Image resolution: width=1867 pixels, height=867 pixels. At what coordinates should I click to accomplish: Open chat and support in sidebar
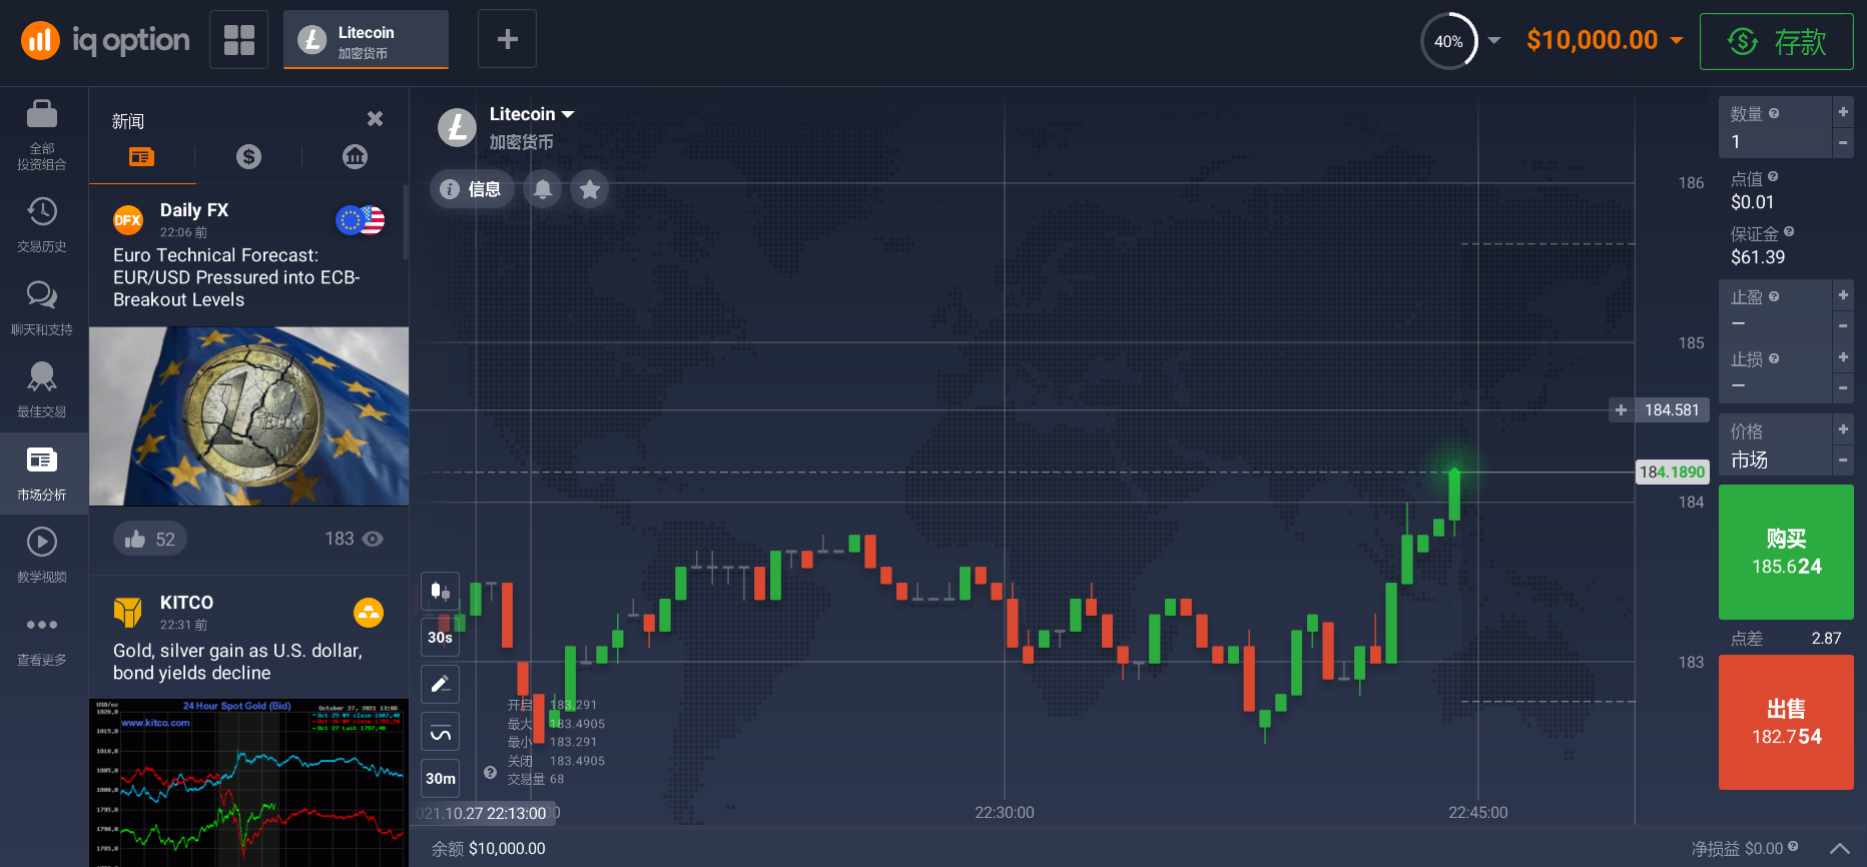(42, 307)
